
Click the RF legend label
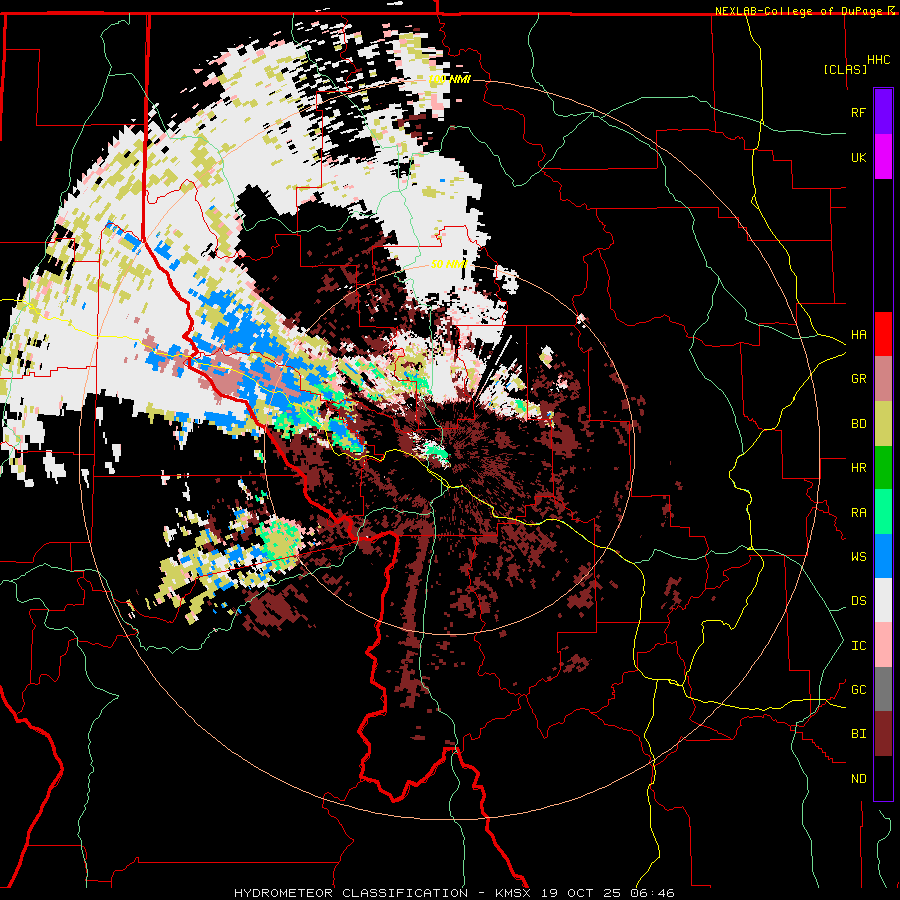858,112
